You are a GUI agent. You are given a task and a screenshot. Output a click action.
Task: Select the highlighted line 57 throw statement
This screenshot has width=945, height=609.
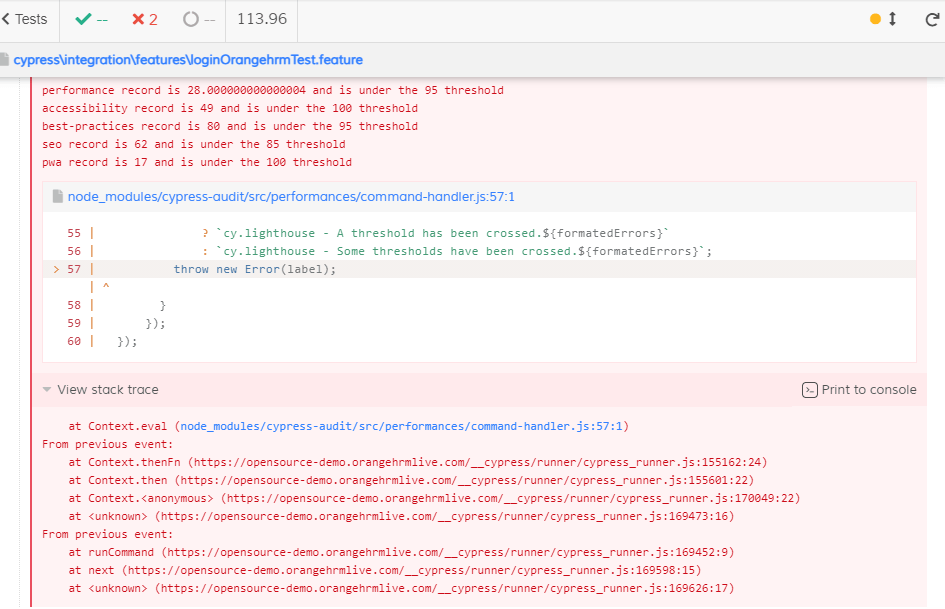pyautogui.click(x=255, y=269)
